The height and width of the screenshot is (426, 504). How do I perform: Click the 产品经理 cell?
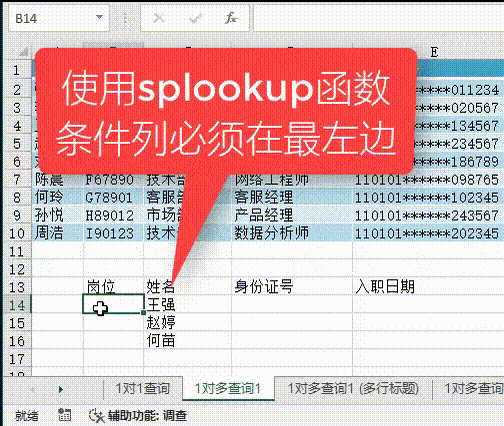click(x=292, y=215)
